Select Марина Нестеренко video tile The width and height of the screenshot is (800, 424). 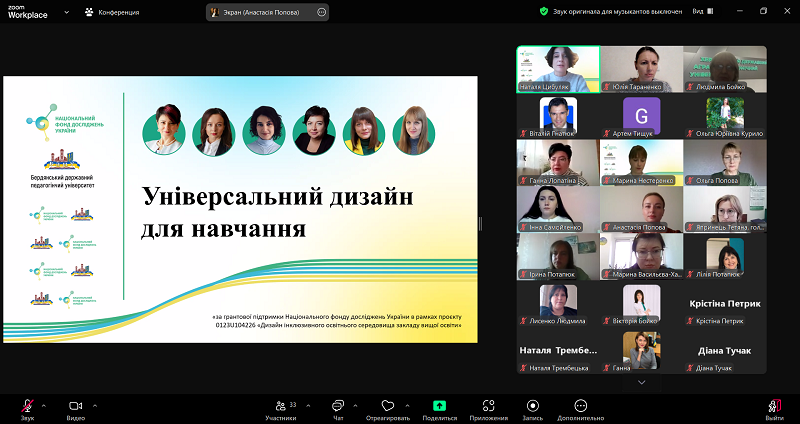(641, 163)
